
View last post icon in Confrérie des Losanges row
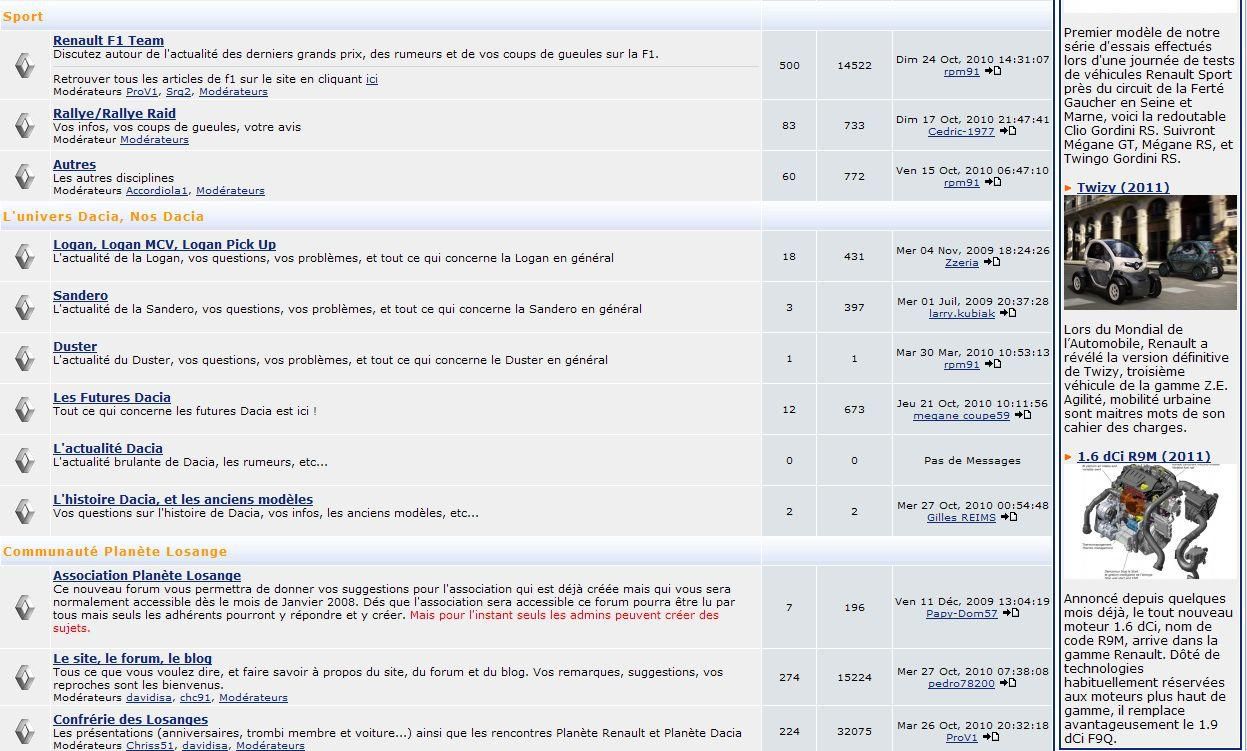pyautogui.click(x=990, y=737)
